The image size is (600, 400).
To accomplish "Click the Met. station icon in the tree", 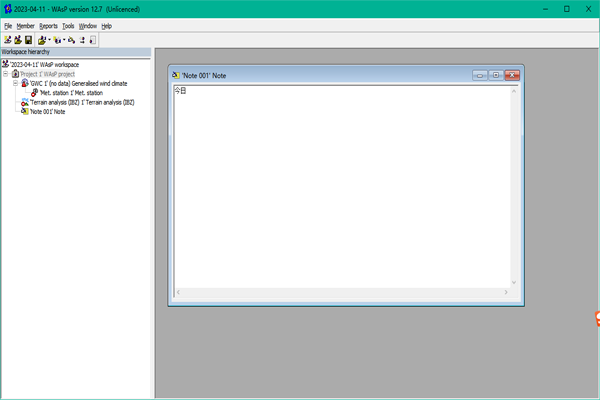I will tap(34, 93).
